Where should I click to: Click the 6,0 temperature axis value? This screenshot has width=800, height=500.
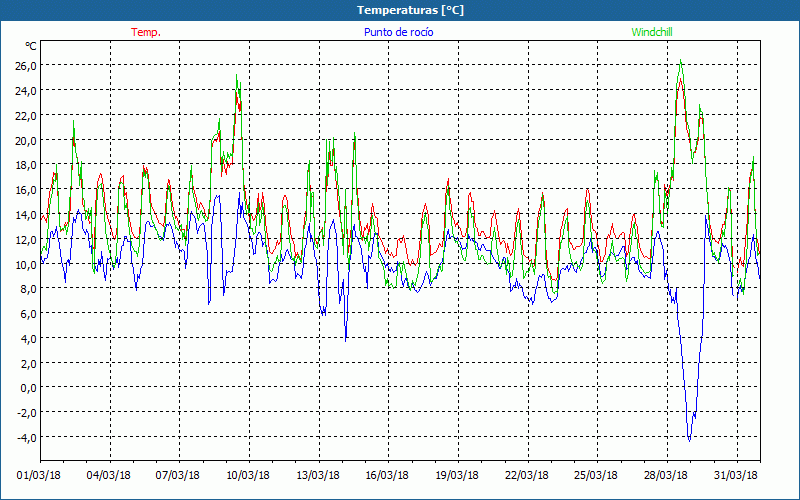pyautogui.click(x=28, y=314)
